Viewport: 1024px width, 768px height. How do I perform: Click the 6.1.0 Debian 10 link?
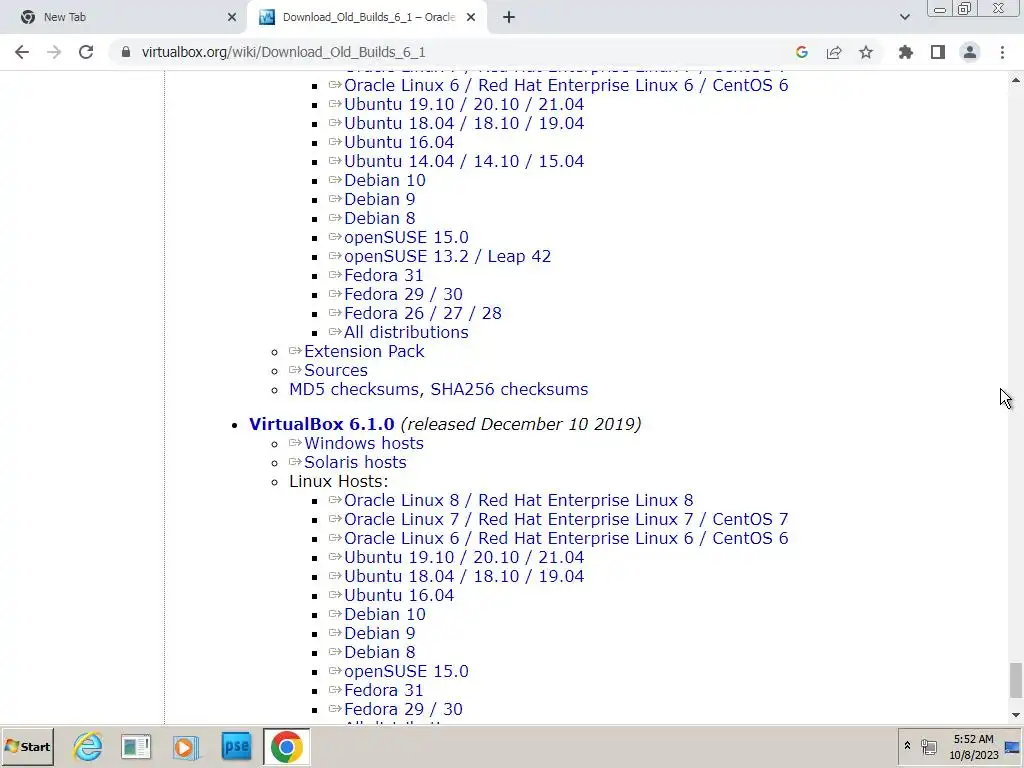385,614
